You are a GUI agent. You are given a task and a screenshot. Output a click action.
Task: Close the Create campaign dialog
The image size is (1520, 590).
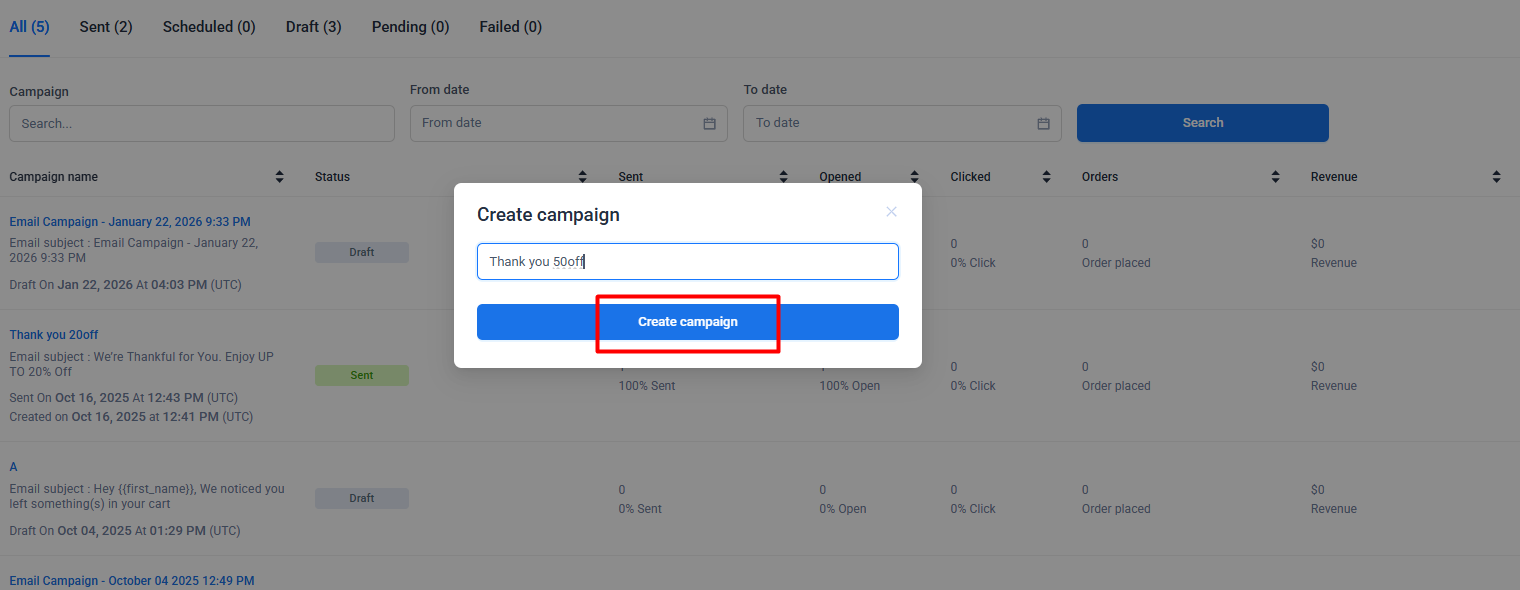tap(891, 211)
